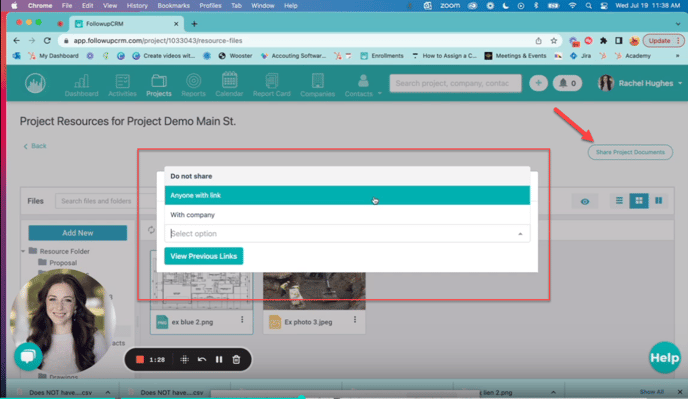The width and height of the screenshot is (688, 399).
Task: Choose the Anyone with link option
Action: click(347, 195)
